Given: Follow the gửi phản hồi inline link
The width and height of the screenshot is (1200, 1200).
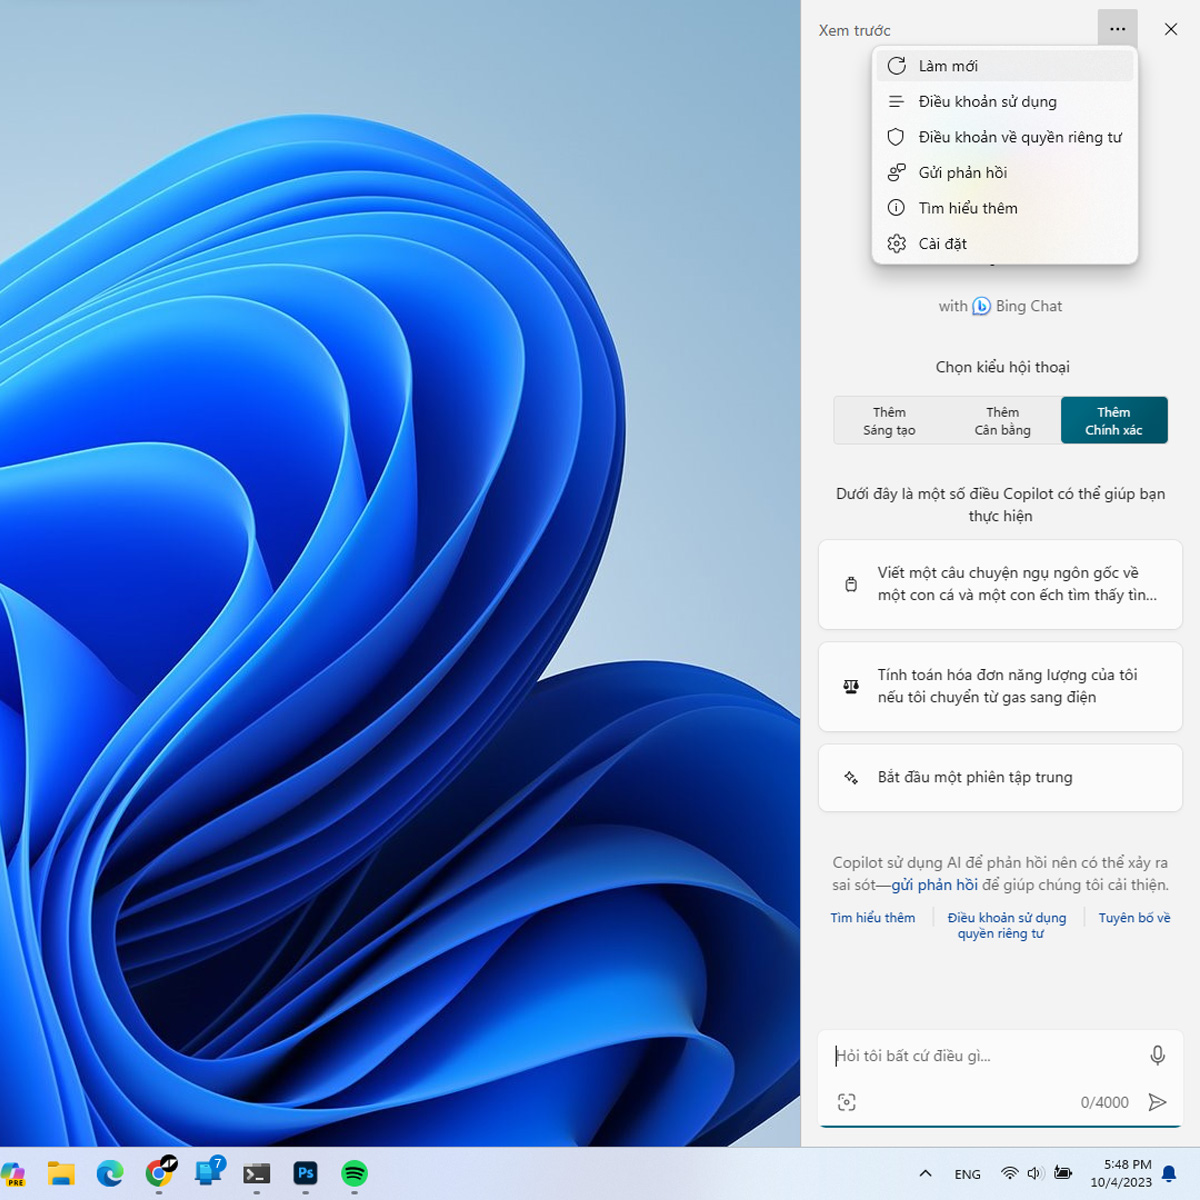Looking at the screenshot, I should tap(934, 885).
